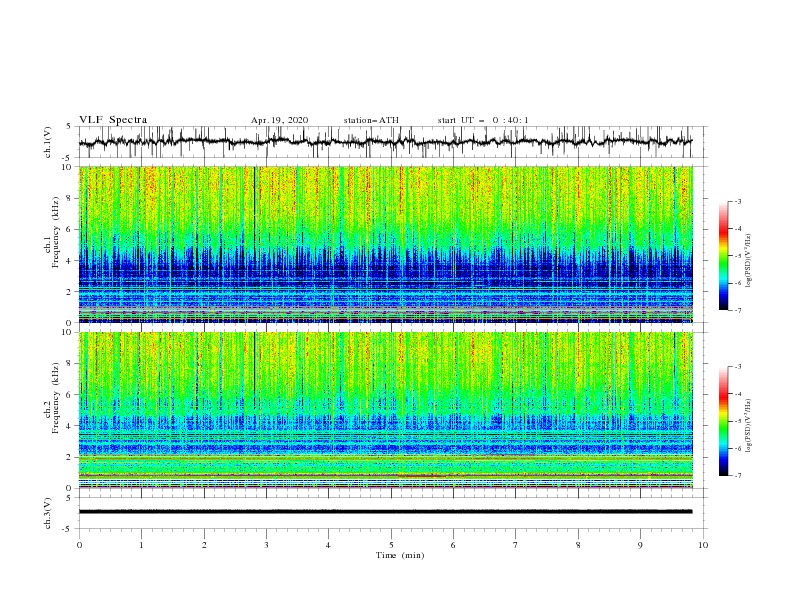Click the "-7" tick on ch.2 colorbar
This screenshot has height=612, width=792.
coord(737,476)
